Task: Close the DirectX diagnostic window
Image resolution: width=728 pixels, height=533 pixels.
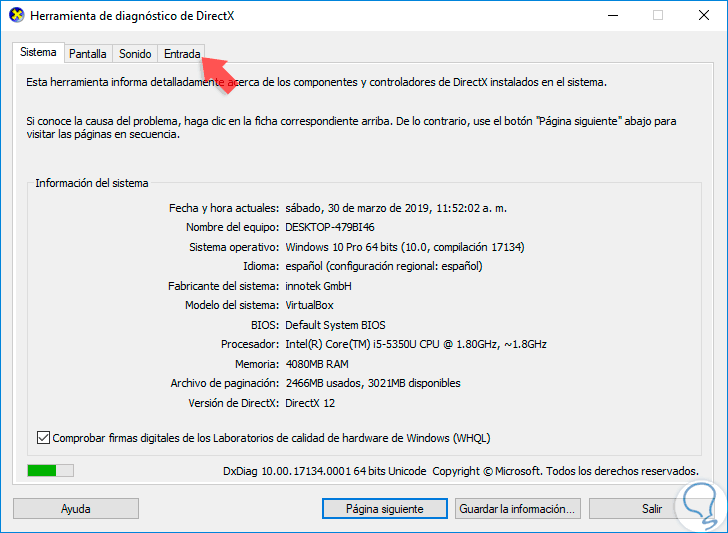Action: tap(703, 15)
